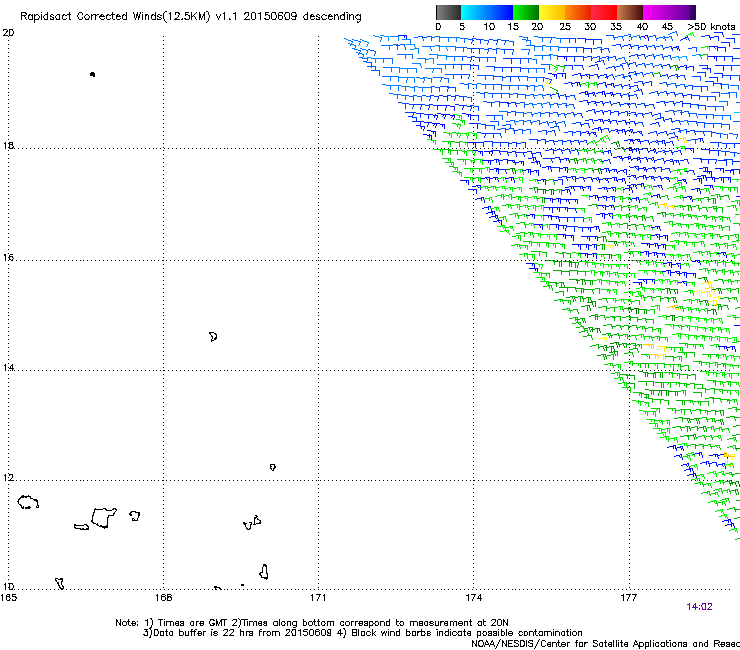Click longitude axis label '171'
The height and width of the screenshot is (650, 740).
pos(318,598)
